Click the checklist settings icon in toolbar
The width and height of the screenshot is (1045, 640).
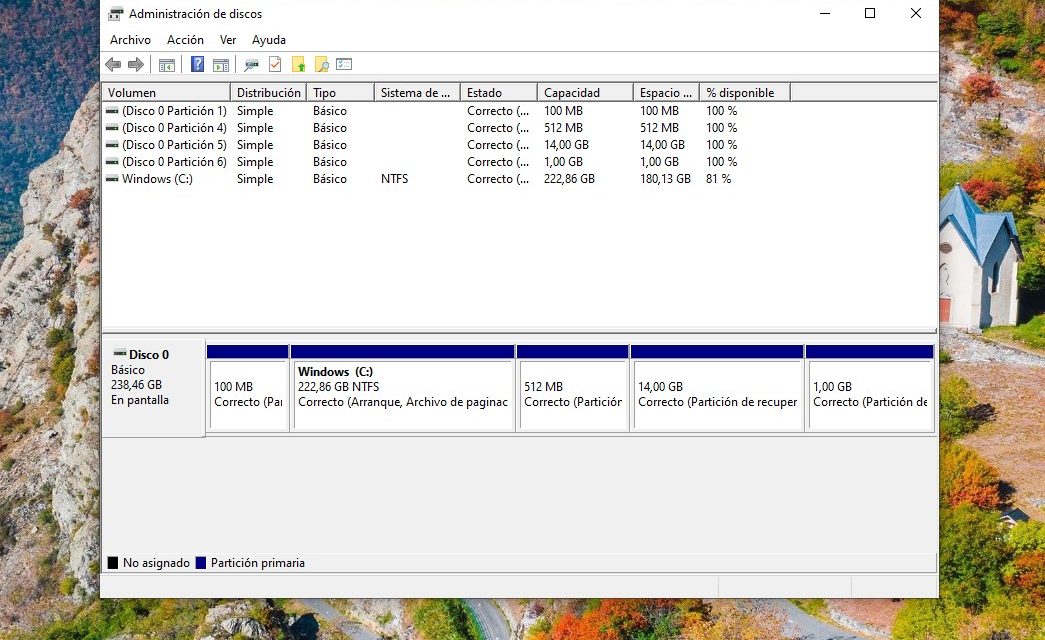point(344,65)
